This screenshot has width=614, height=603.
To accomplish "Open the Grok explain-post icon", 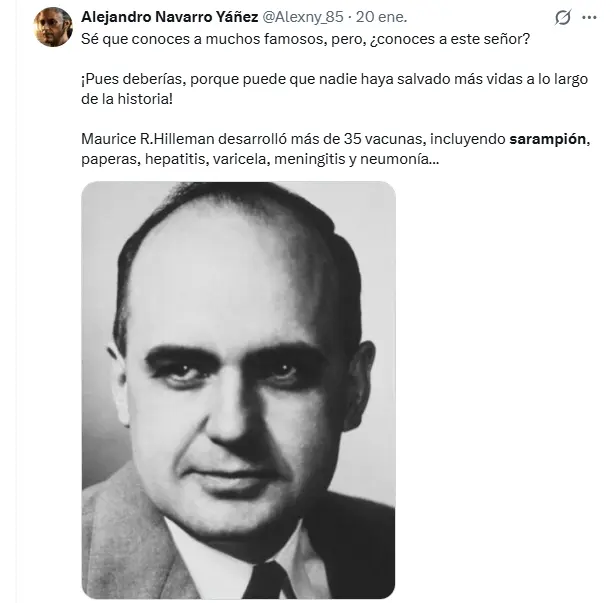I will [563, 18].
